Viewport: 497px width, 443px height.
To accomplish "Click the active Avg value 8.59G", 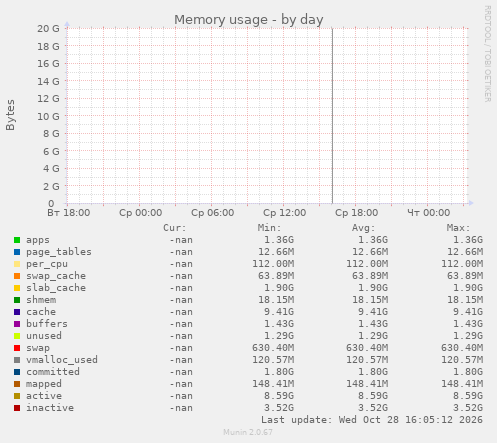I will click(373, 396).
